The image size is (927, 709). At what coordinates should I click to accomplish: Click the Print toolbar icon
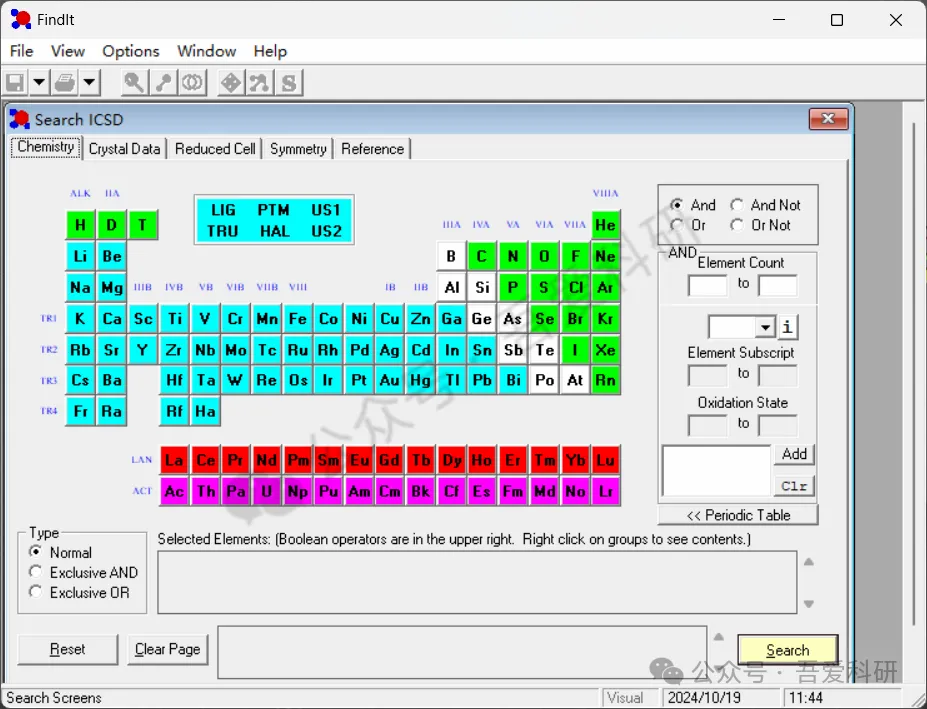click(64, 83)
